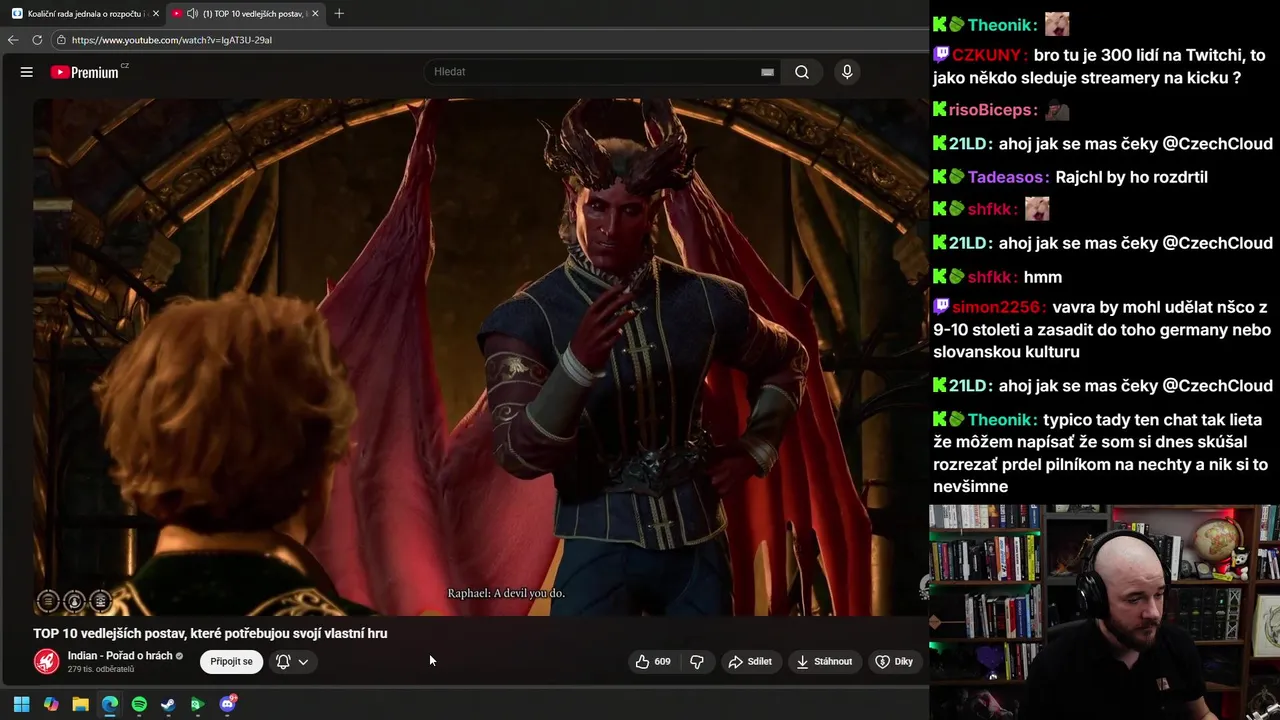Click the '279 tis. odběratelů' subscriber count
The width and height of the screenshot is (1280, 720).
click(101, 669)
